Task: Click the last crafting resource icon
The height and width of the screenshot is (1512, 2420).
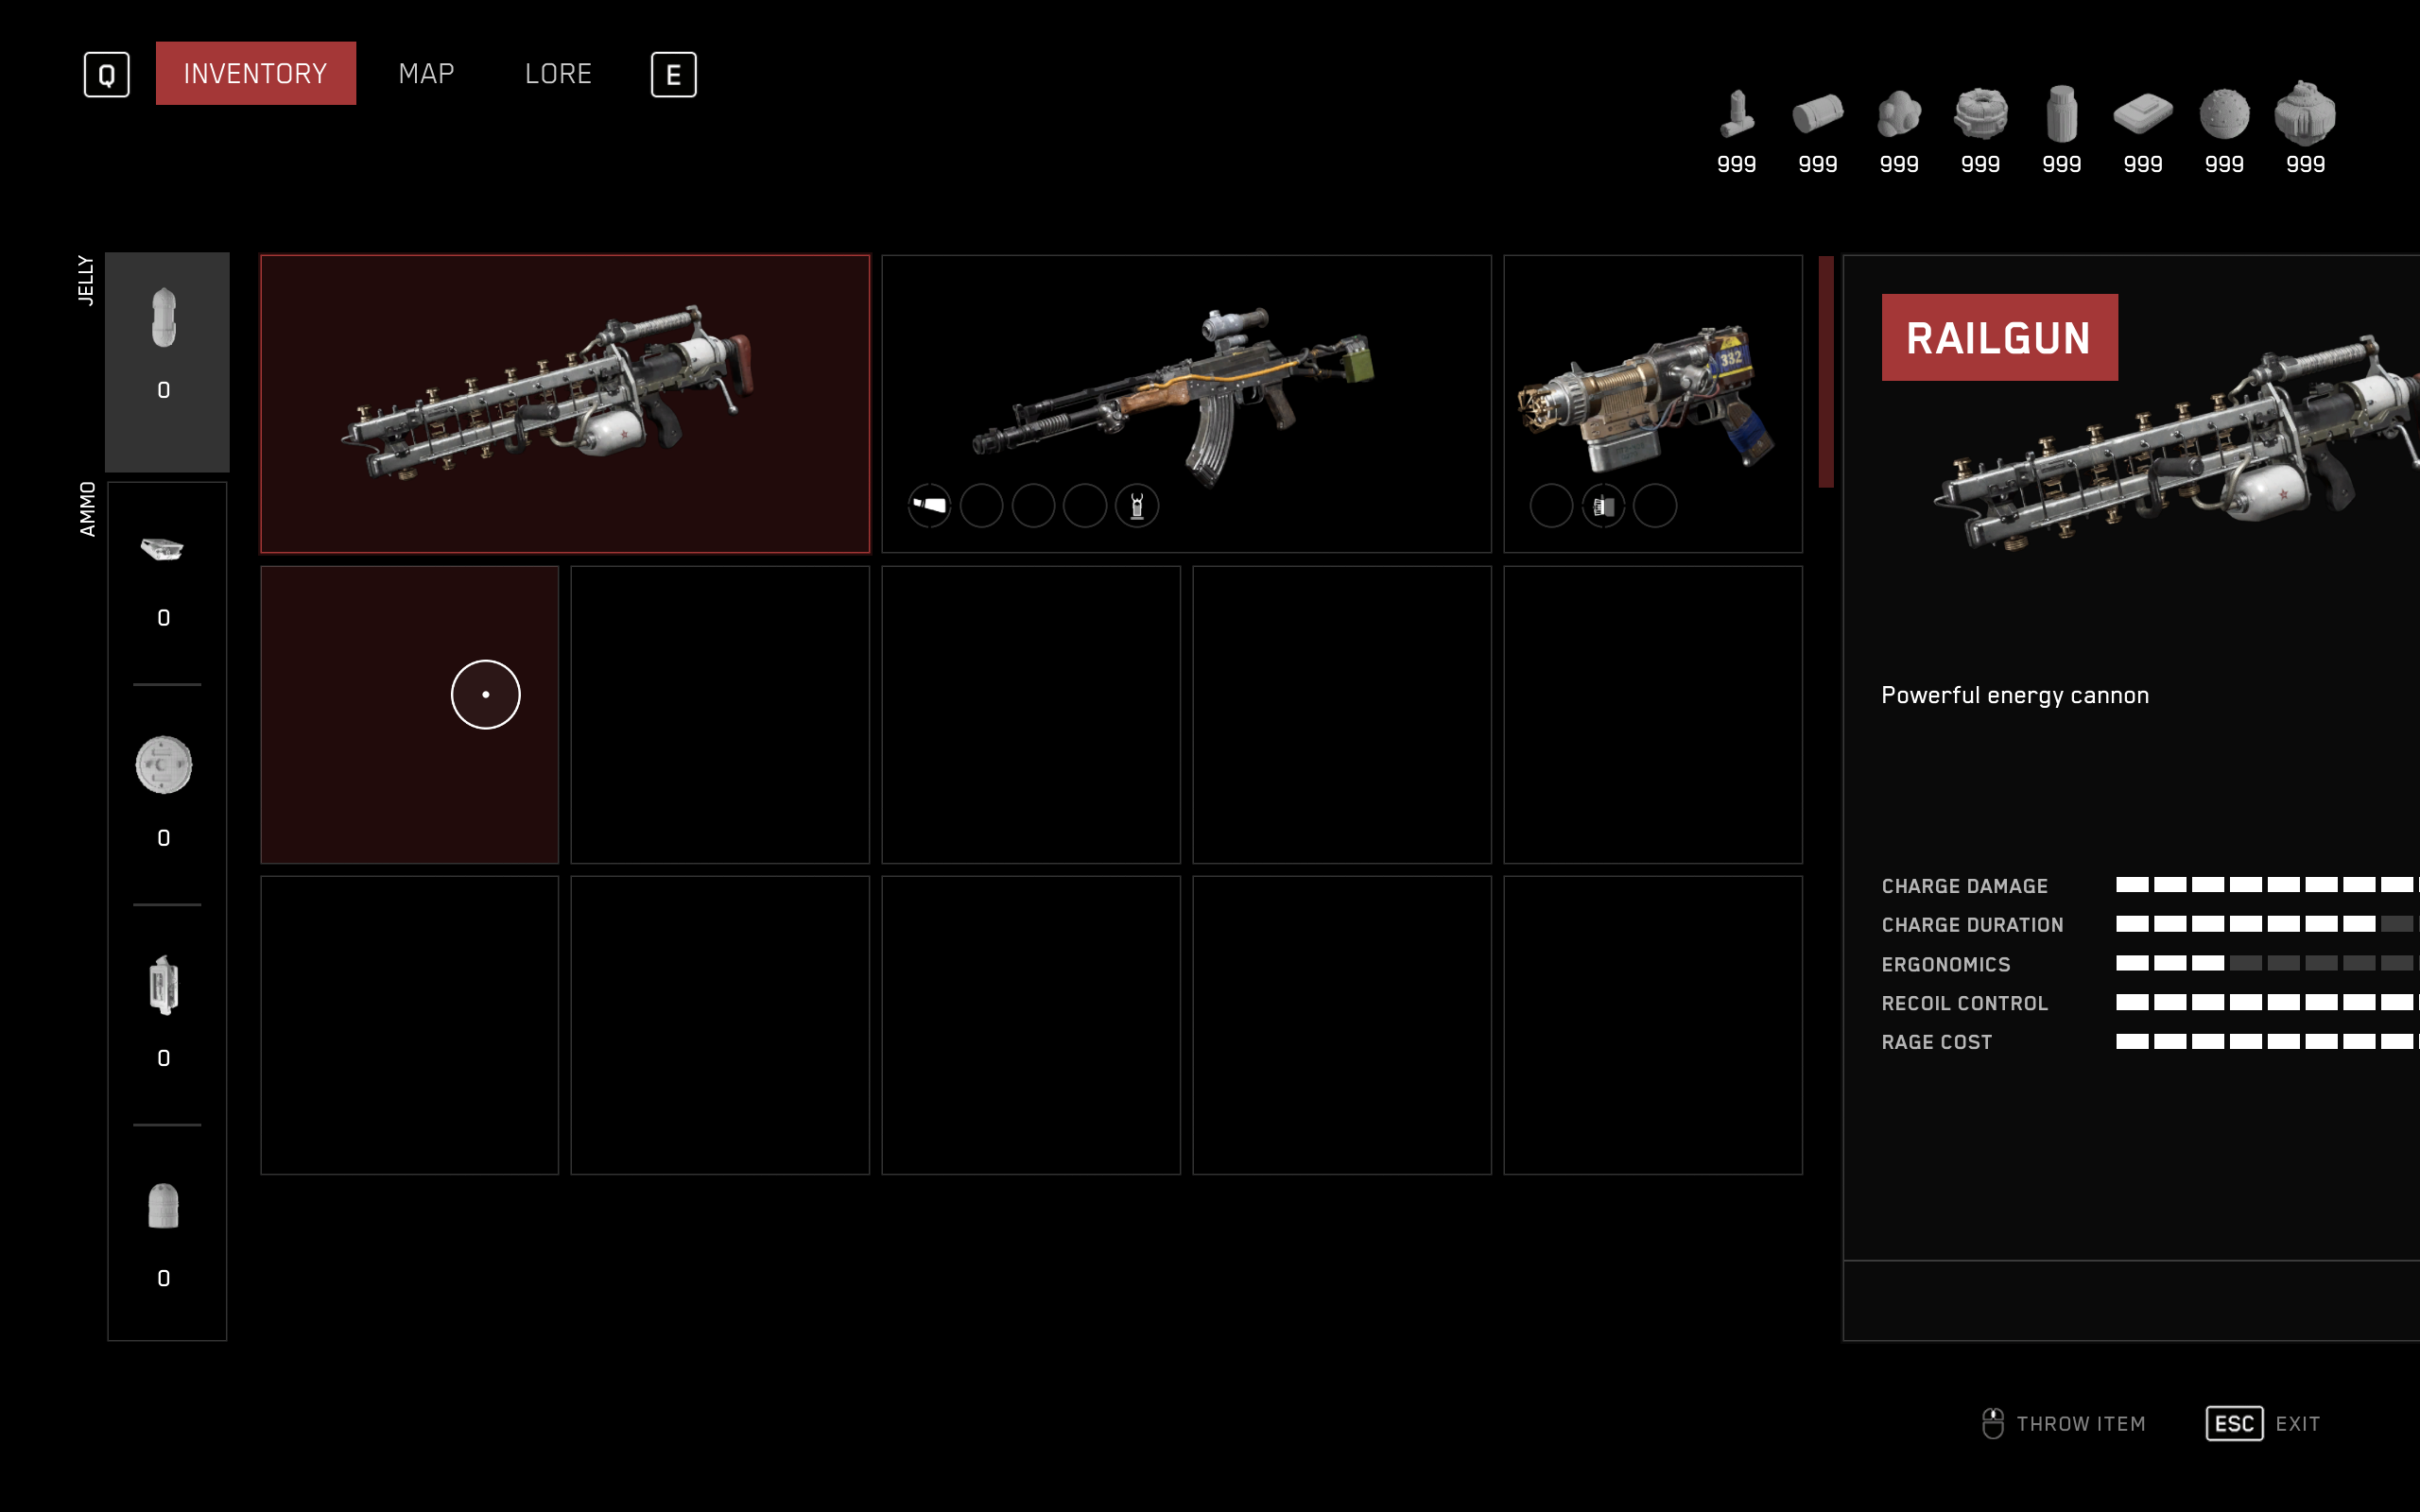Action: (x=2305, y=113)
